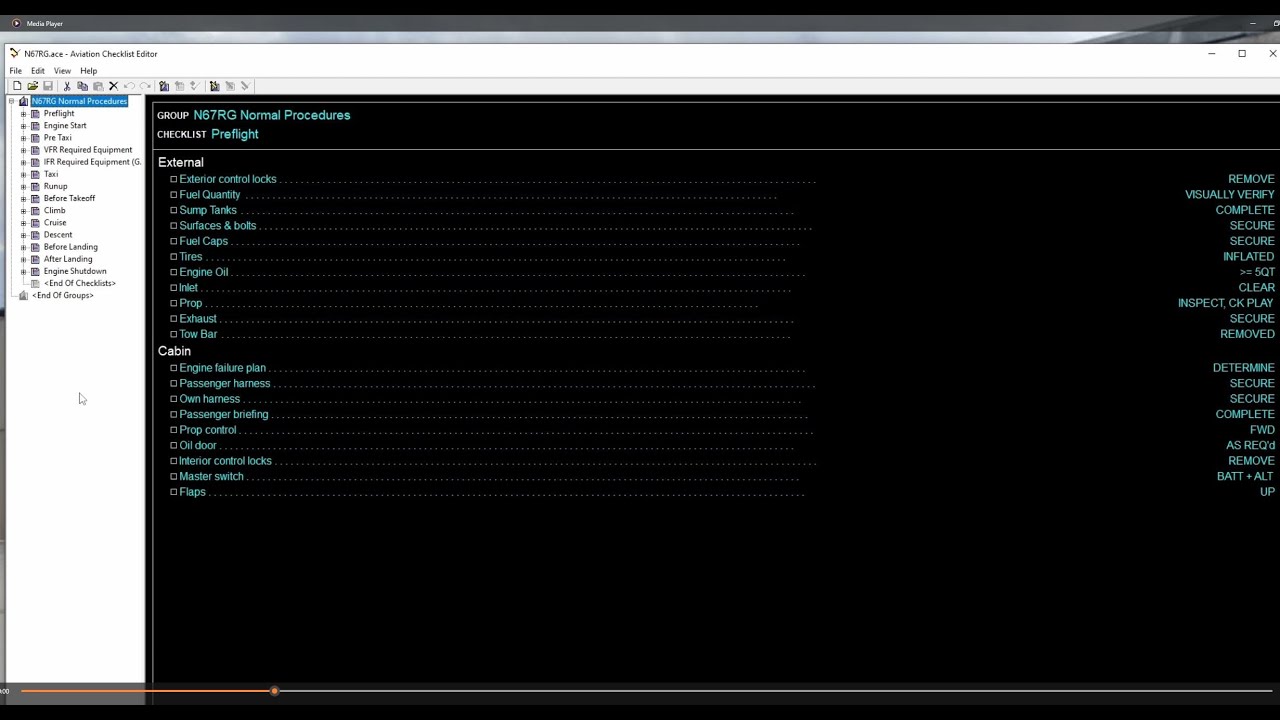The height and width of the screenshot is (720, 1280).
Task: Click the Cabin section heading
Action: coord(174,351)
